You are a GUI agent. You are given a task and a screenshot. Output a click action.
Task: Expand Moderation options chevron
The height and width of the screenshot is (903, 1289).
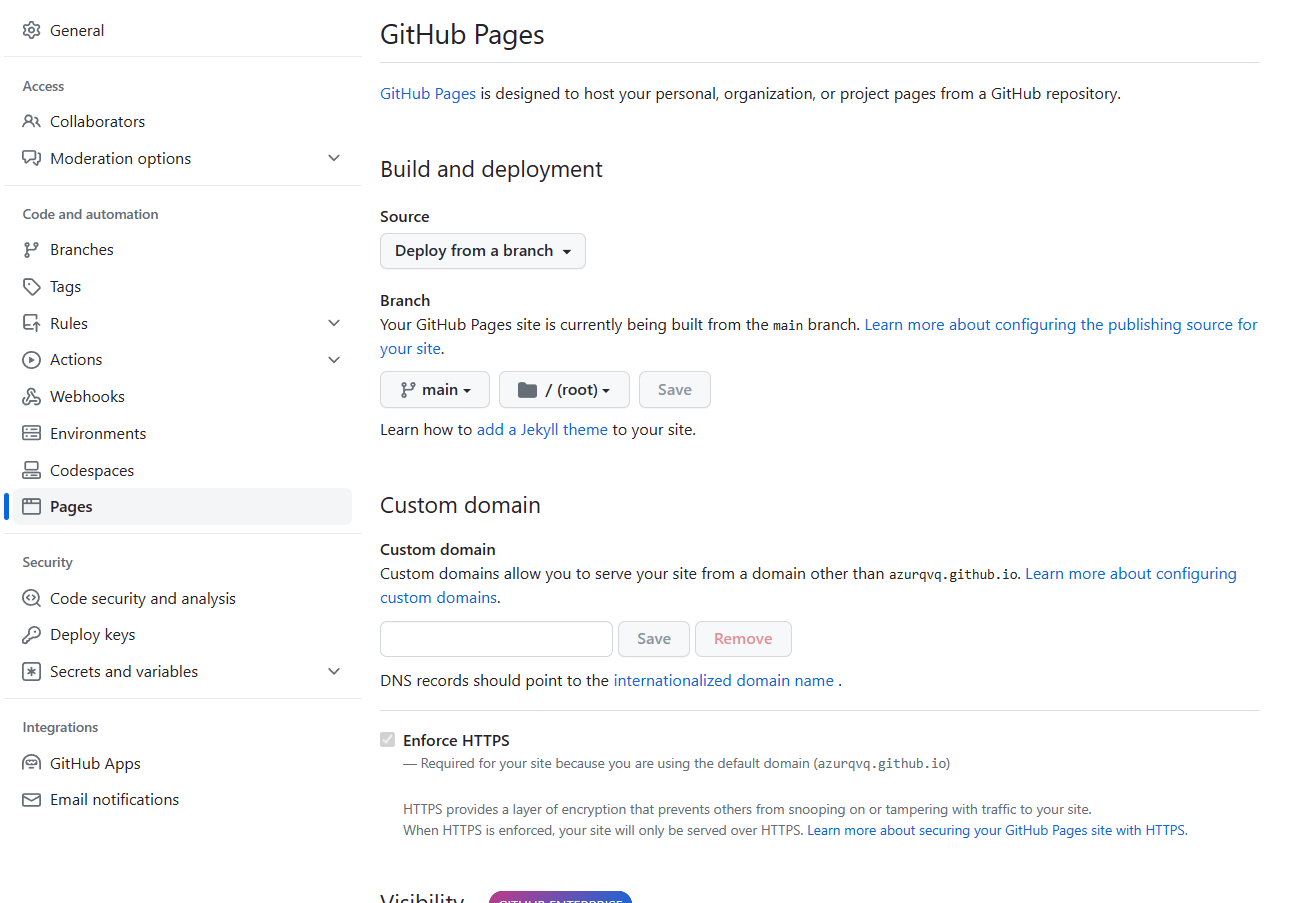[x=334, y=158]
